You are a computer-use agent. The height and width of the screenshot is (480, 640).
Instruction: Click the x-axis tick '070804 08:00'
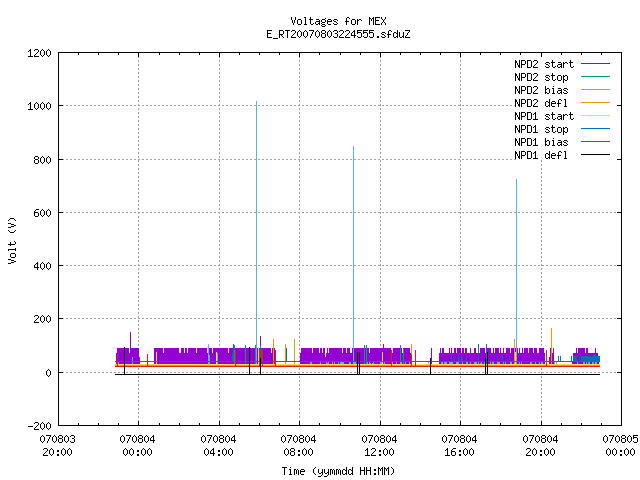299,446
